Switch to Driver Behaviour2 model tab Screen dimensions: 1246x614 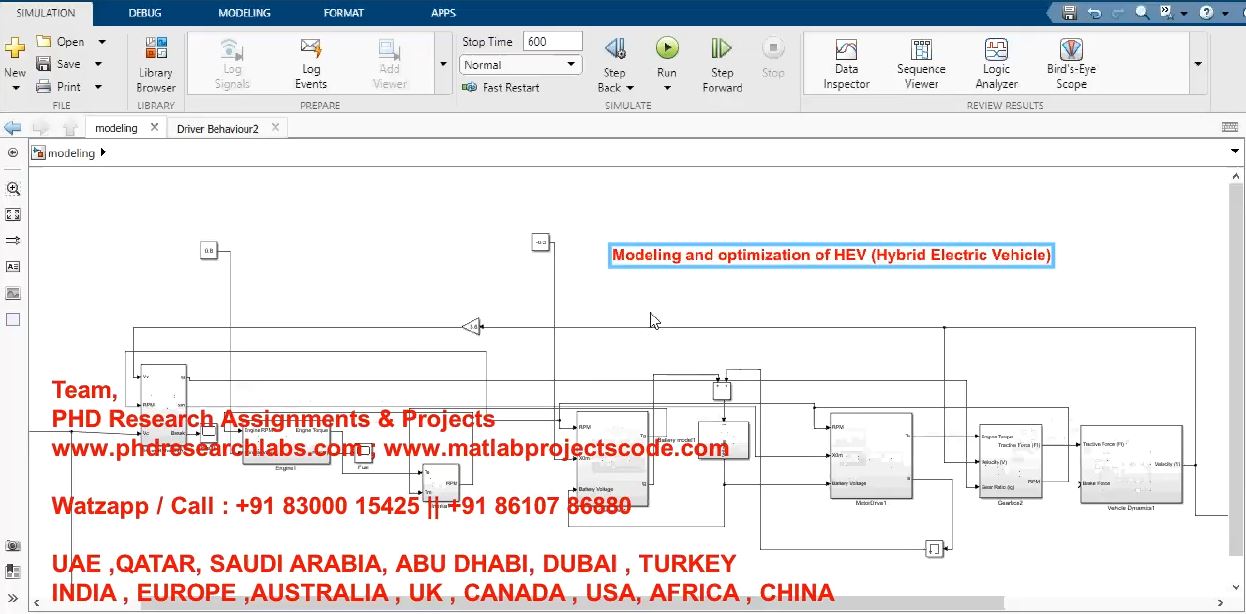click(217, 128)
